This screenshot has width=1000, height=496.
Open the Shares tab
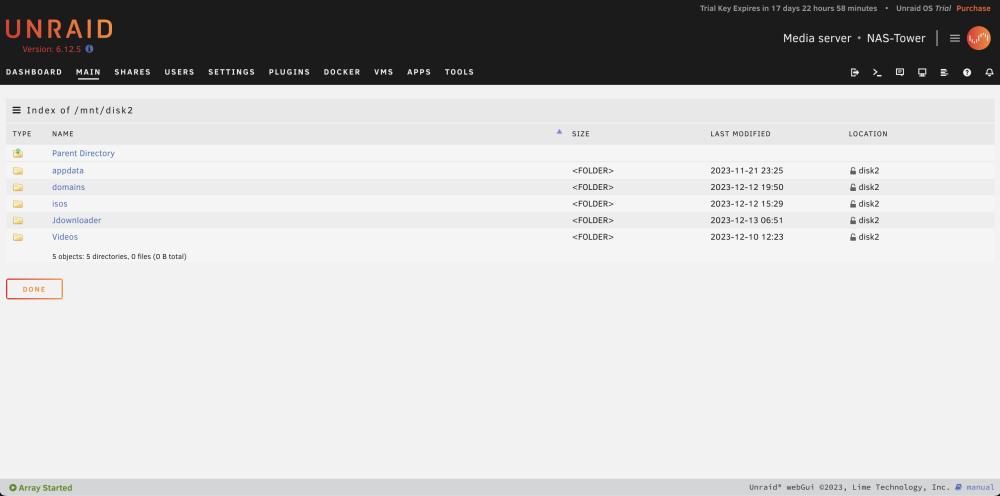click(133, 72)
